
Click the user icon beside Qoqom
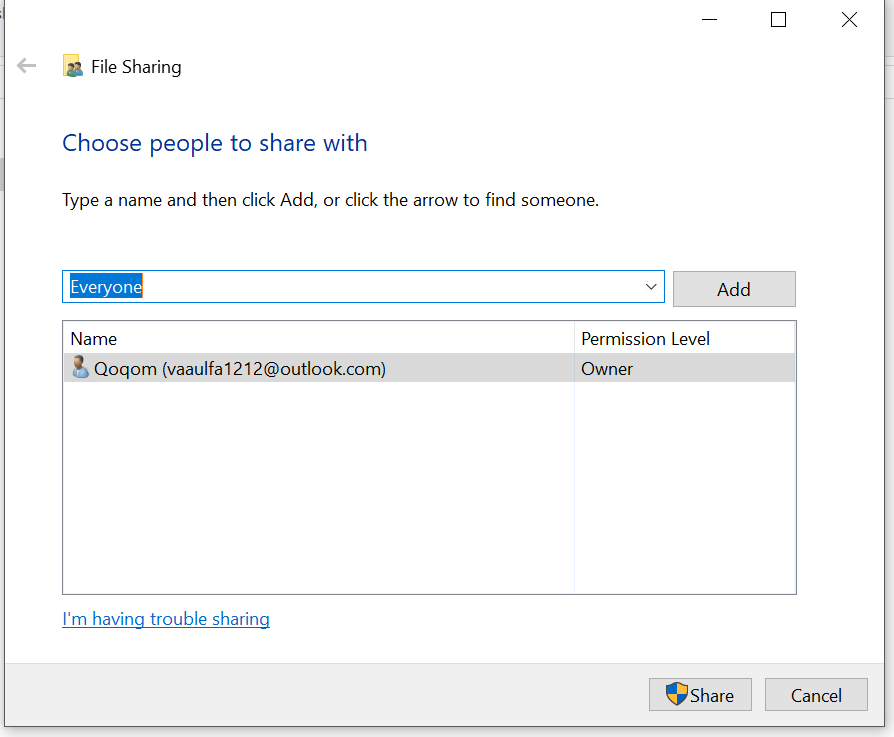80,367
